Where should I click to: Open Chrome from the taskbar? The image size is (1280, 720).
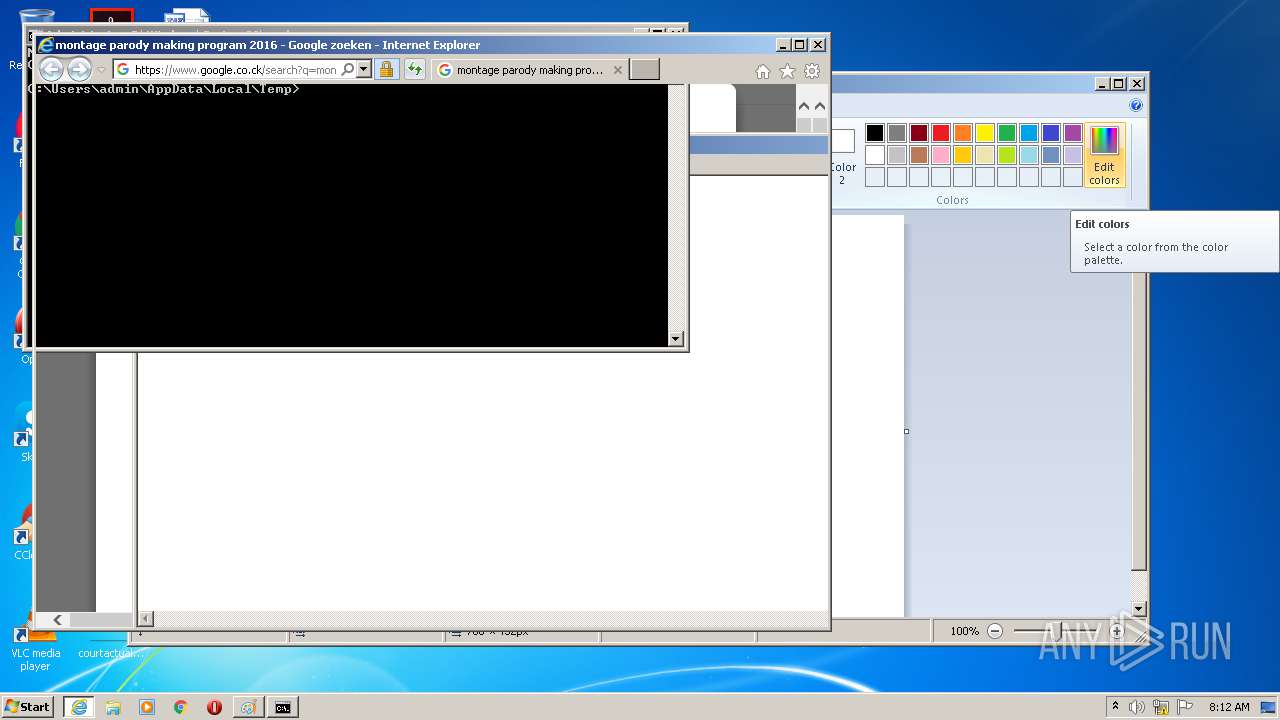(x=180, y=707)
